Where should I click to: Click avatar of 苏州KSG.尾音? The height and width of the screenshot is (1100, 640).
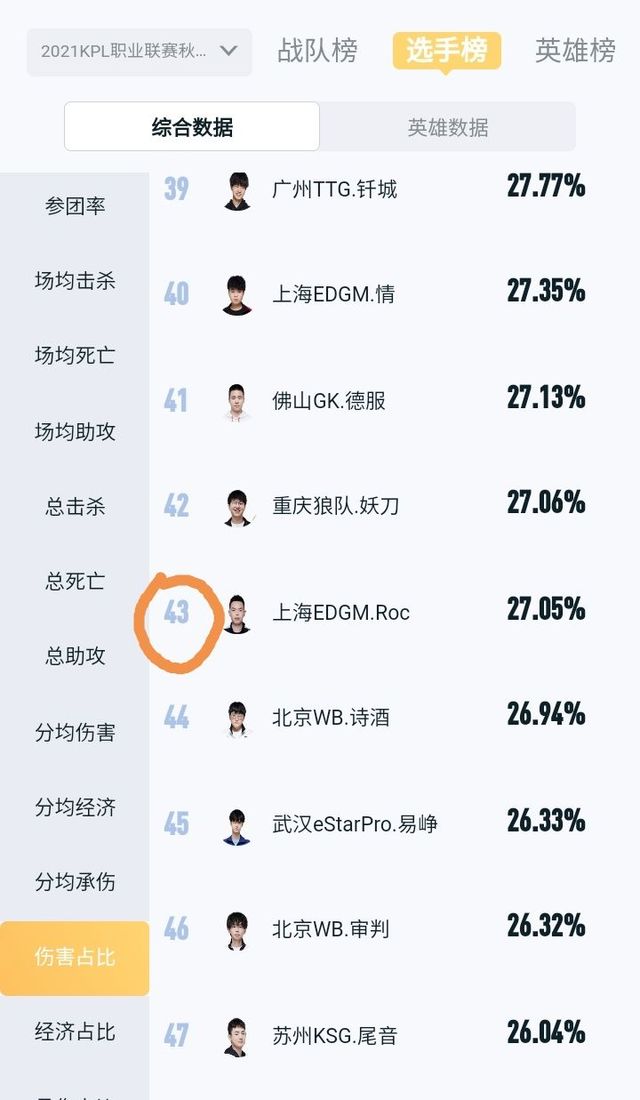[x=237, y=1036]
